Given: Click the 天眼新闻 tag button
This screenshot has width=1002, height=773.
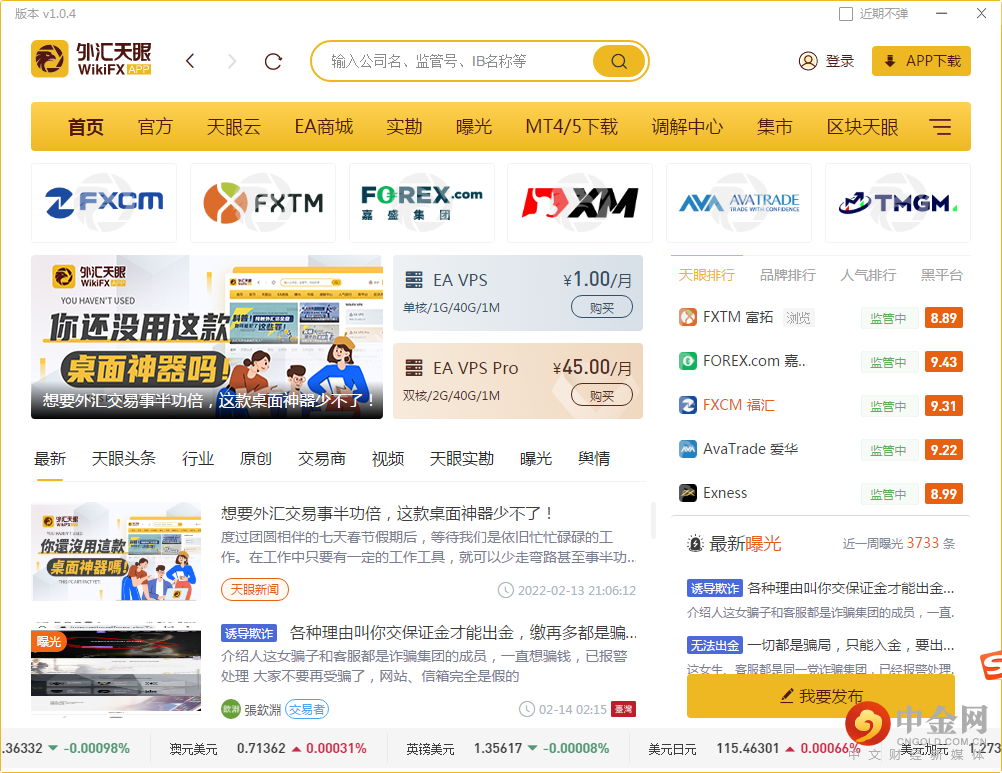Looking at the screenshot, I should click(x=255, y=589).
